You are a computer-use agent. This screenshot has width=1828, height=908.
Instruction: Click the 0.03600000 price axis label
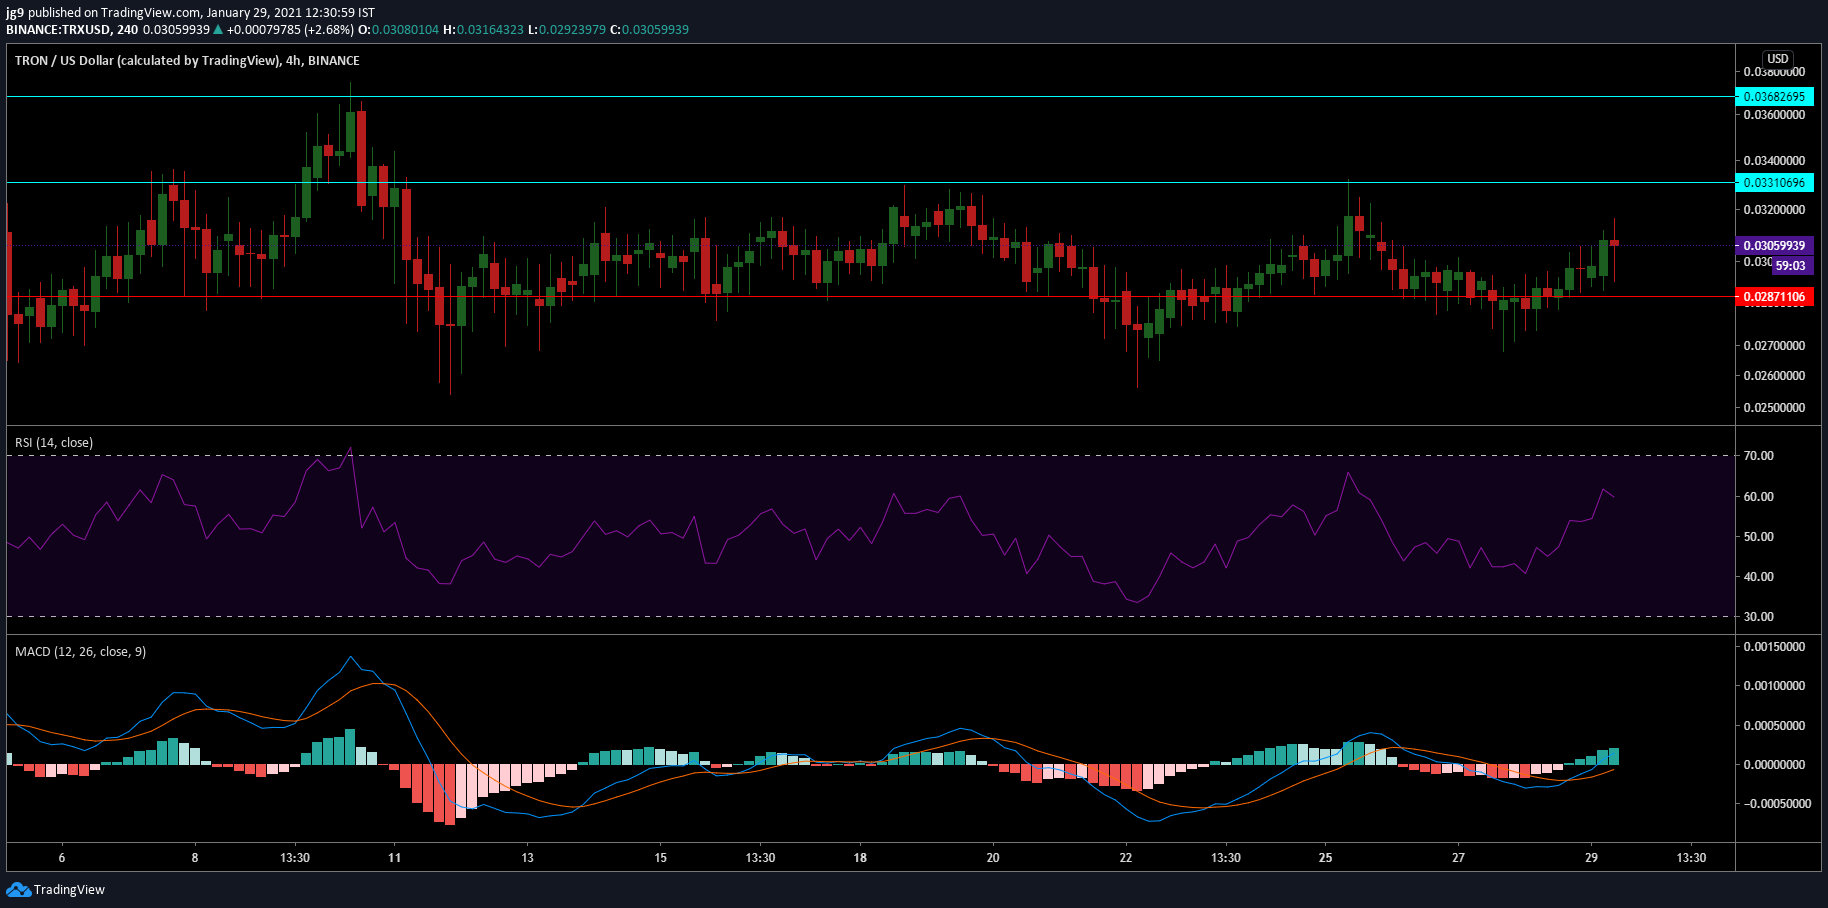[x=1774, y=115]
